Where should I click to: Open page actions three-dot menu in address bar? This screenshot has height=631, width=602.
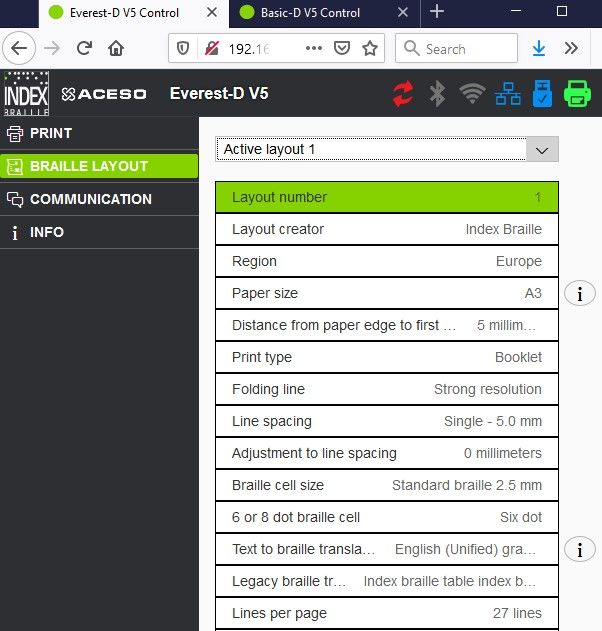point(314,48)
